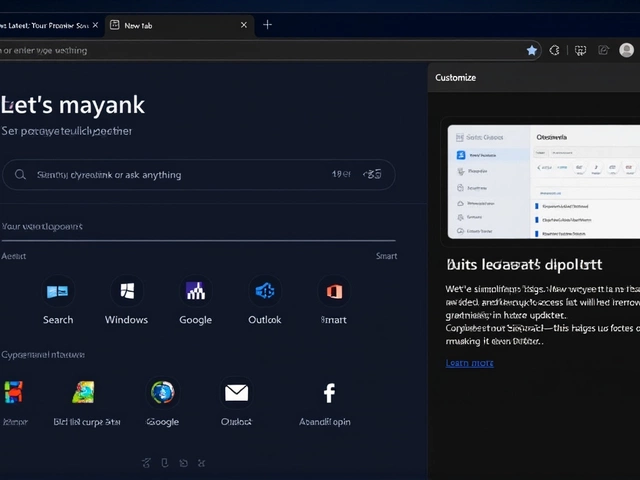The image size is (640, 480).
Task: Click the round globe Google shortcut
Action: click(162, 393)
